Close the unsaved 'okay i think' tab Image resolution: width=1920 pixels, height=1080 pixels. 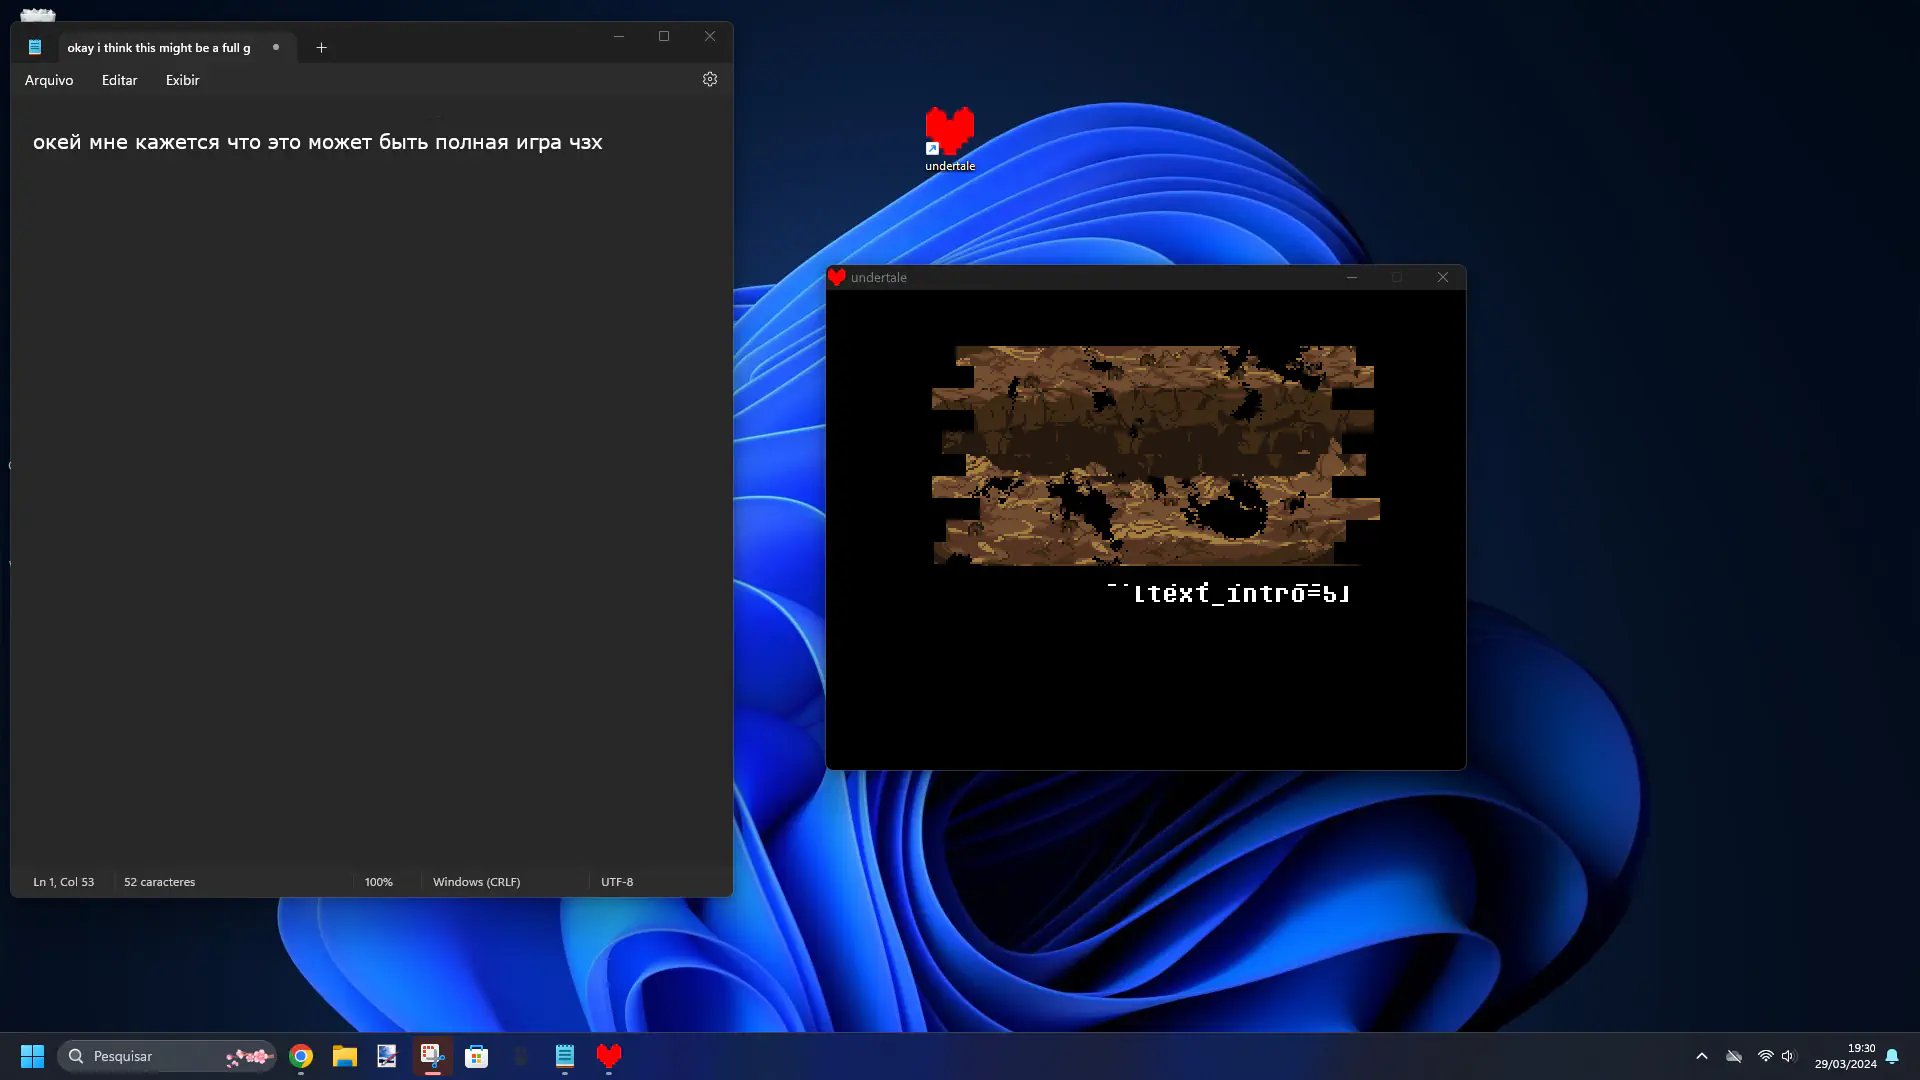point(276,48)
